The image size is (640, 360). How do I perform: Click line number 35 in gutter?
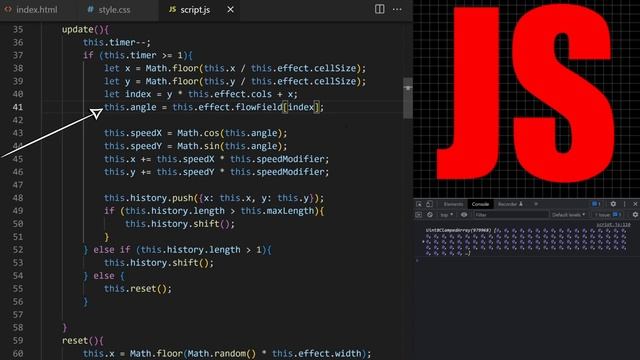tap(18, 29)
